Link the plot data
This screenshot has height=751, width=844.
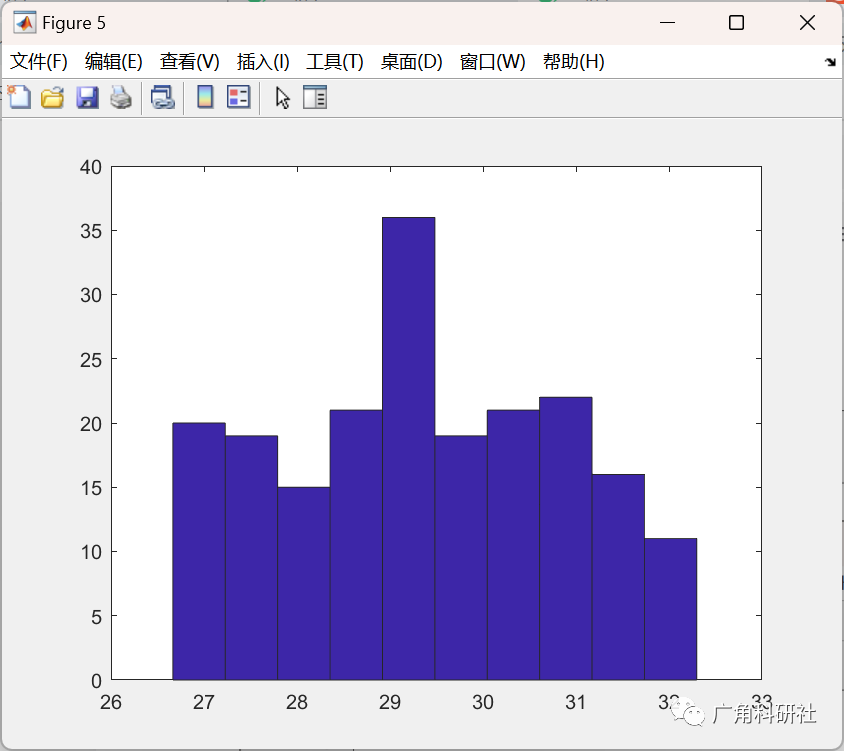click(164, 97)
